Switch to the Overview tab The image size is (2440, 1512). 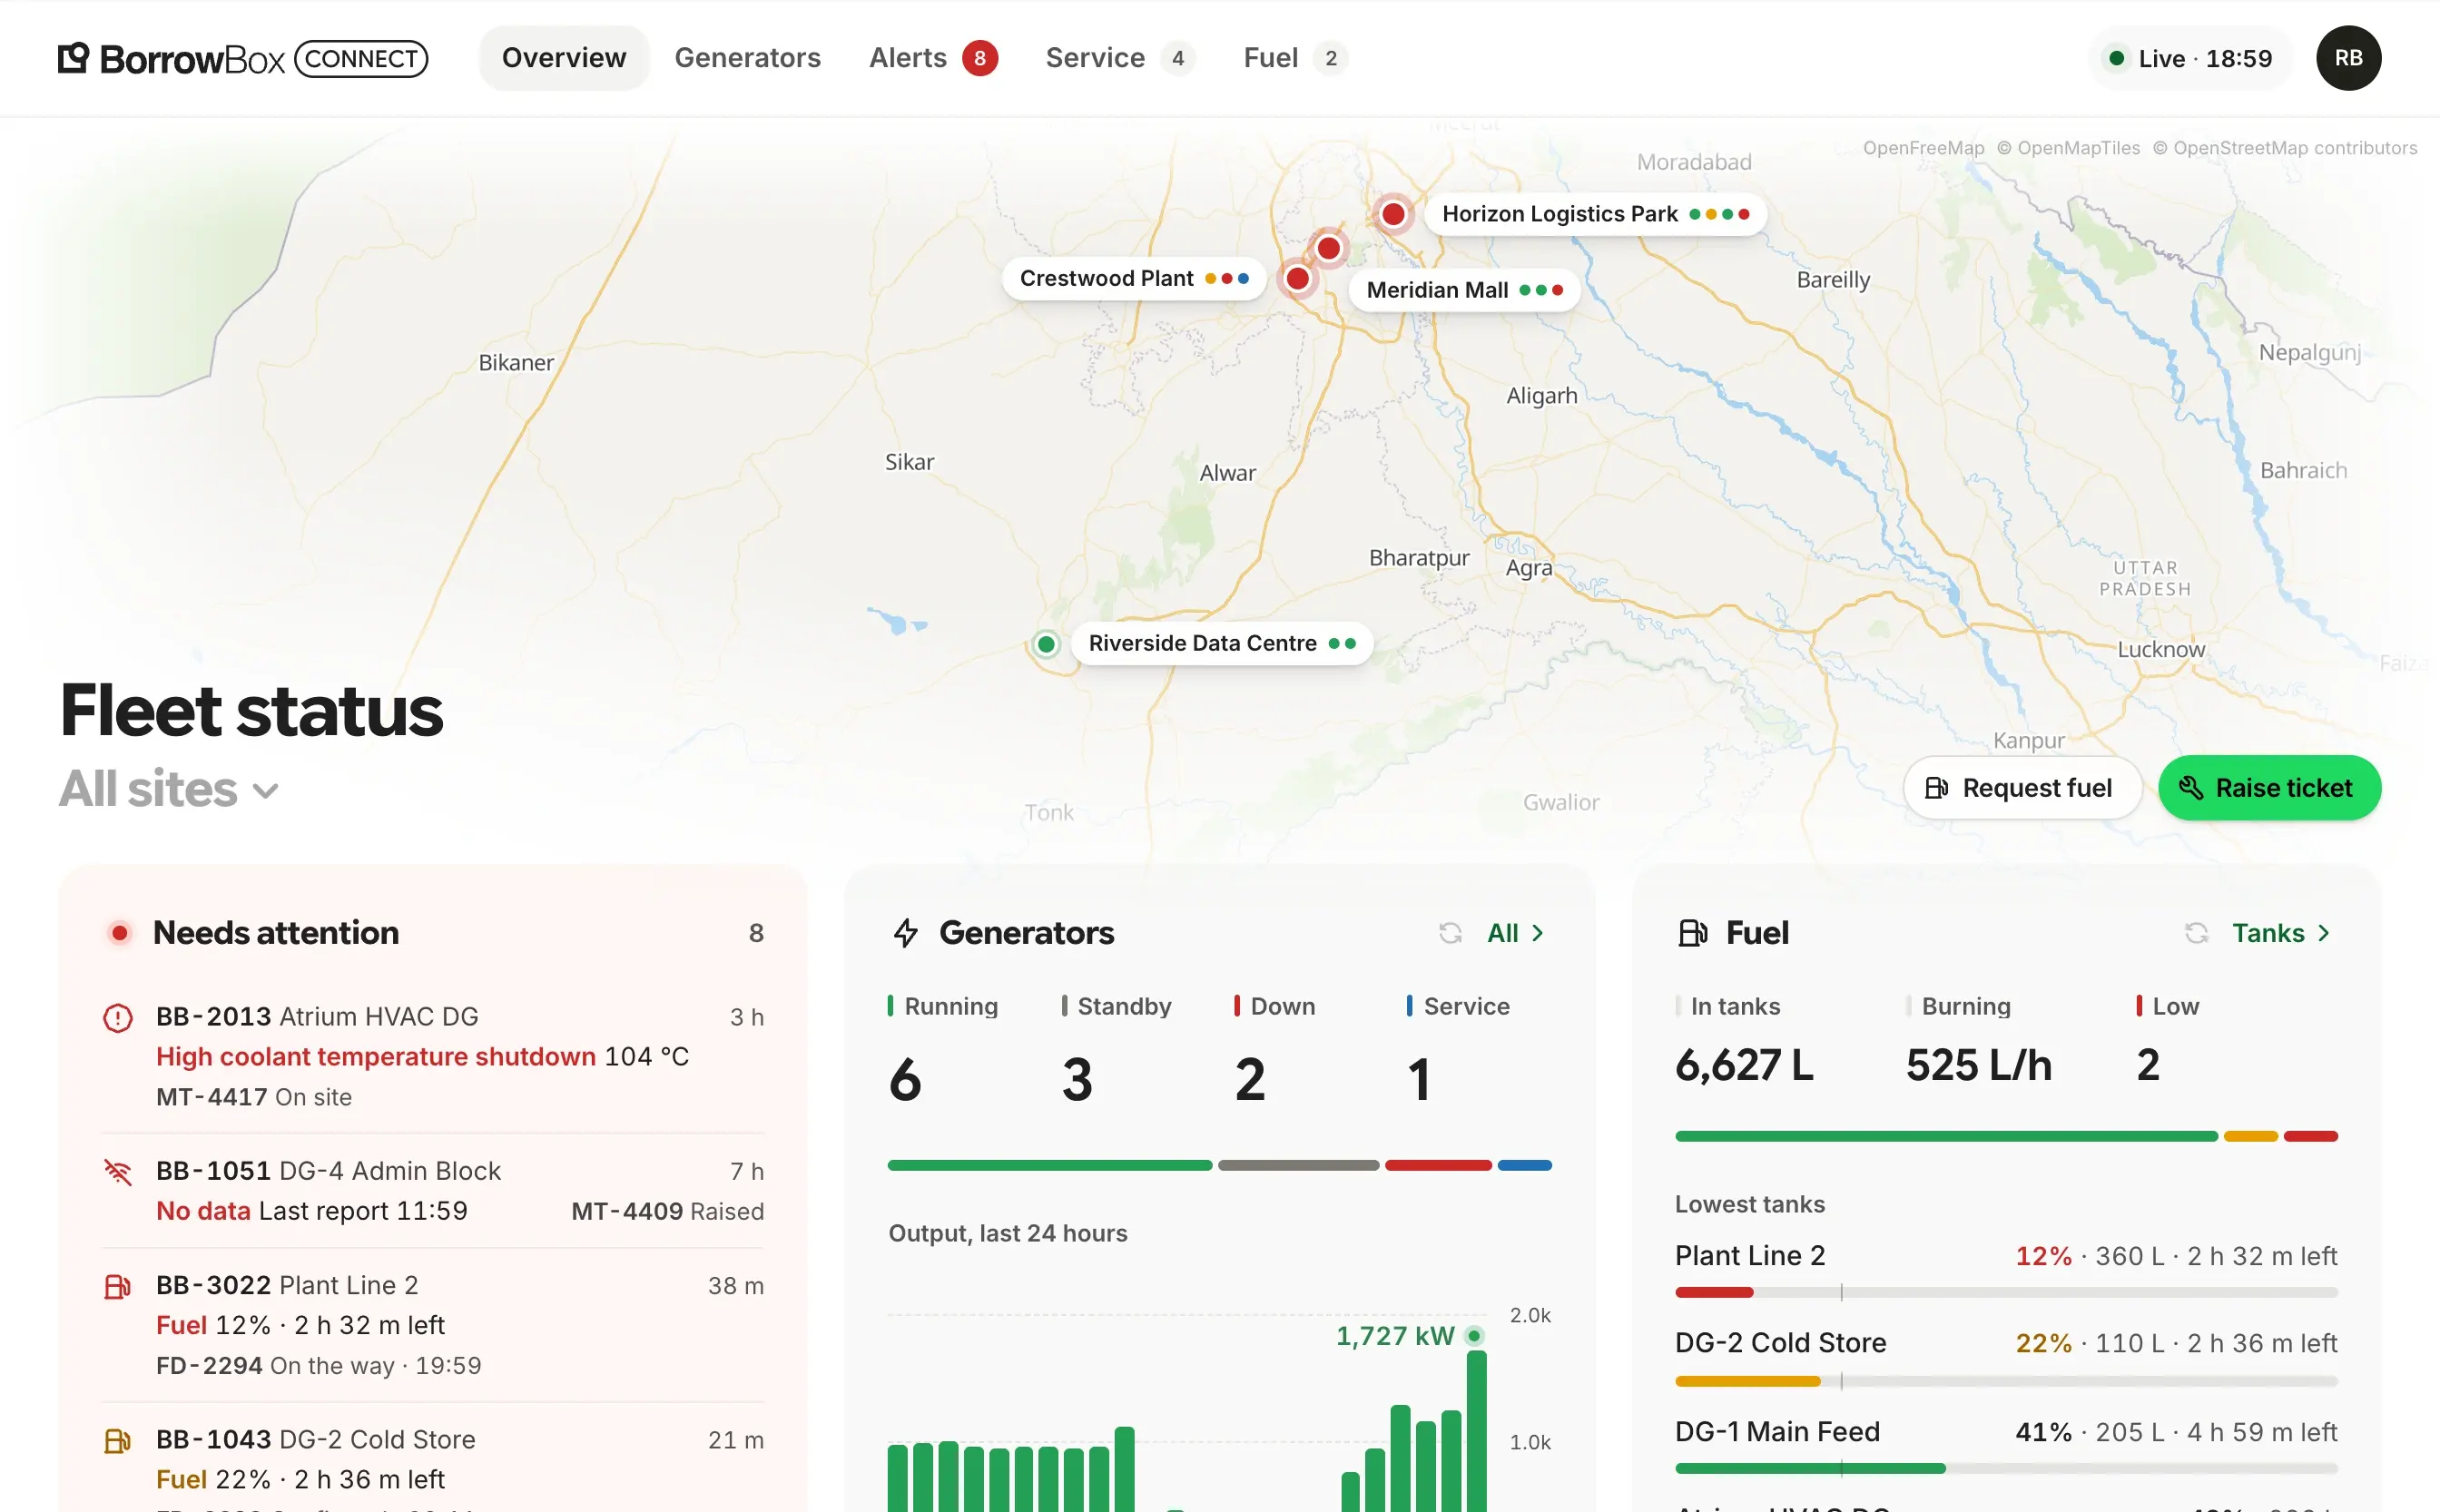click(564, 58)
